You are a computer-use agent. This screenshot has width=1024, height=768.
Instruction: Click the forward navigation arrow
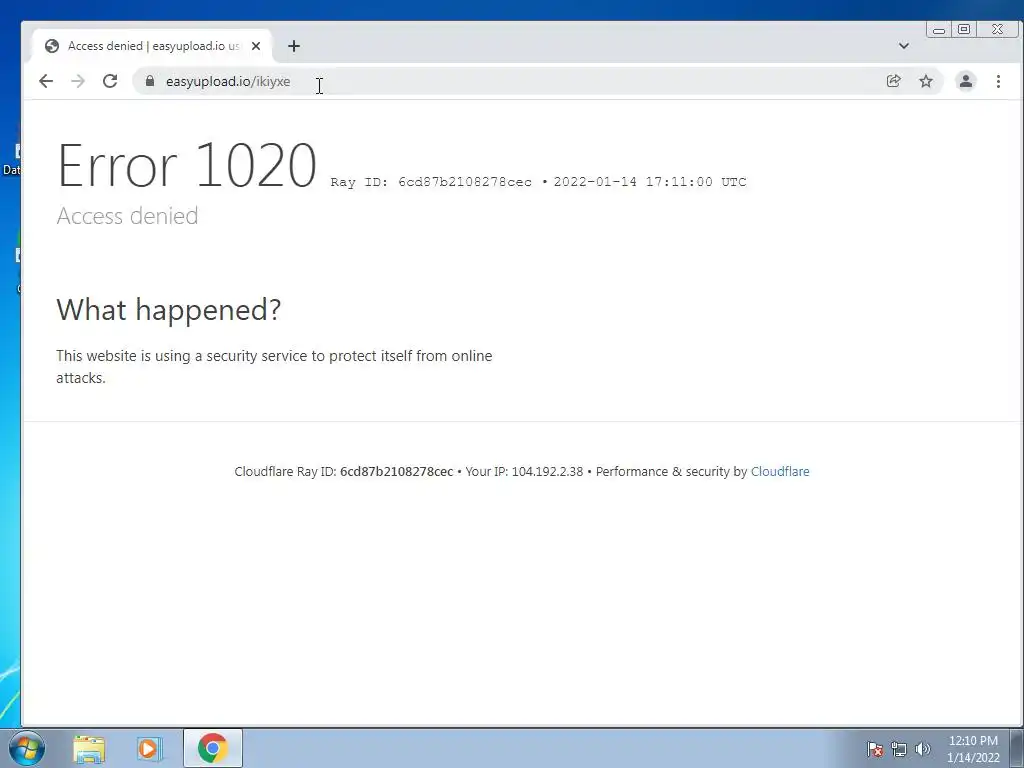[x=78, y=81]
